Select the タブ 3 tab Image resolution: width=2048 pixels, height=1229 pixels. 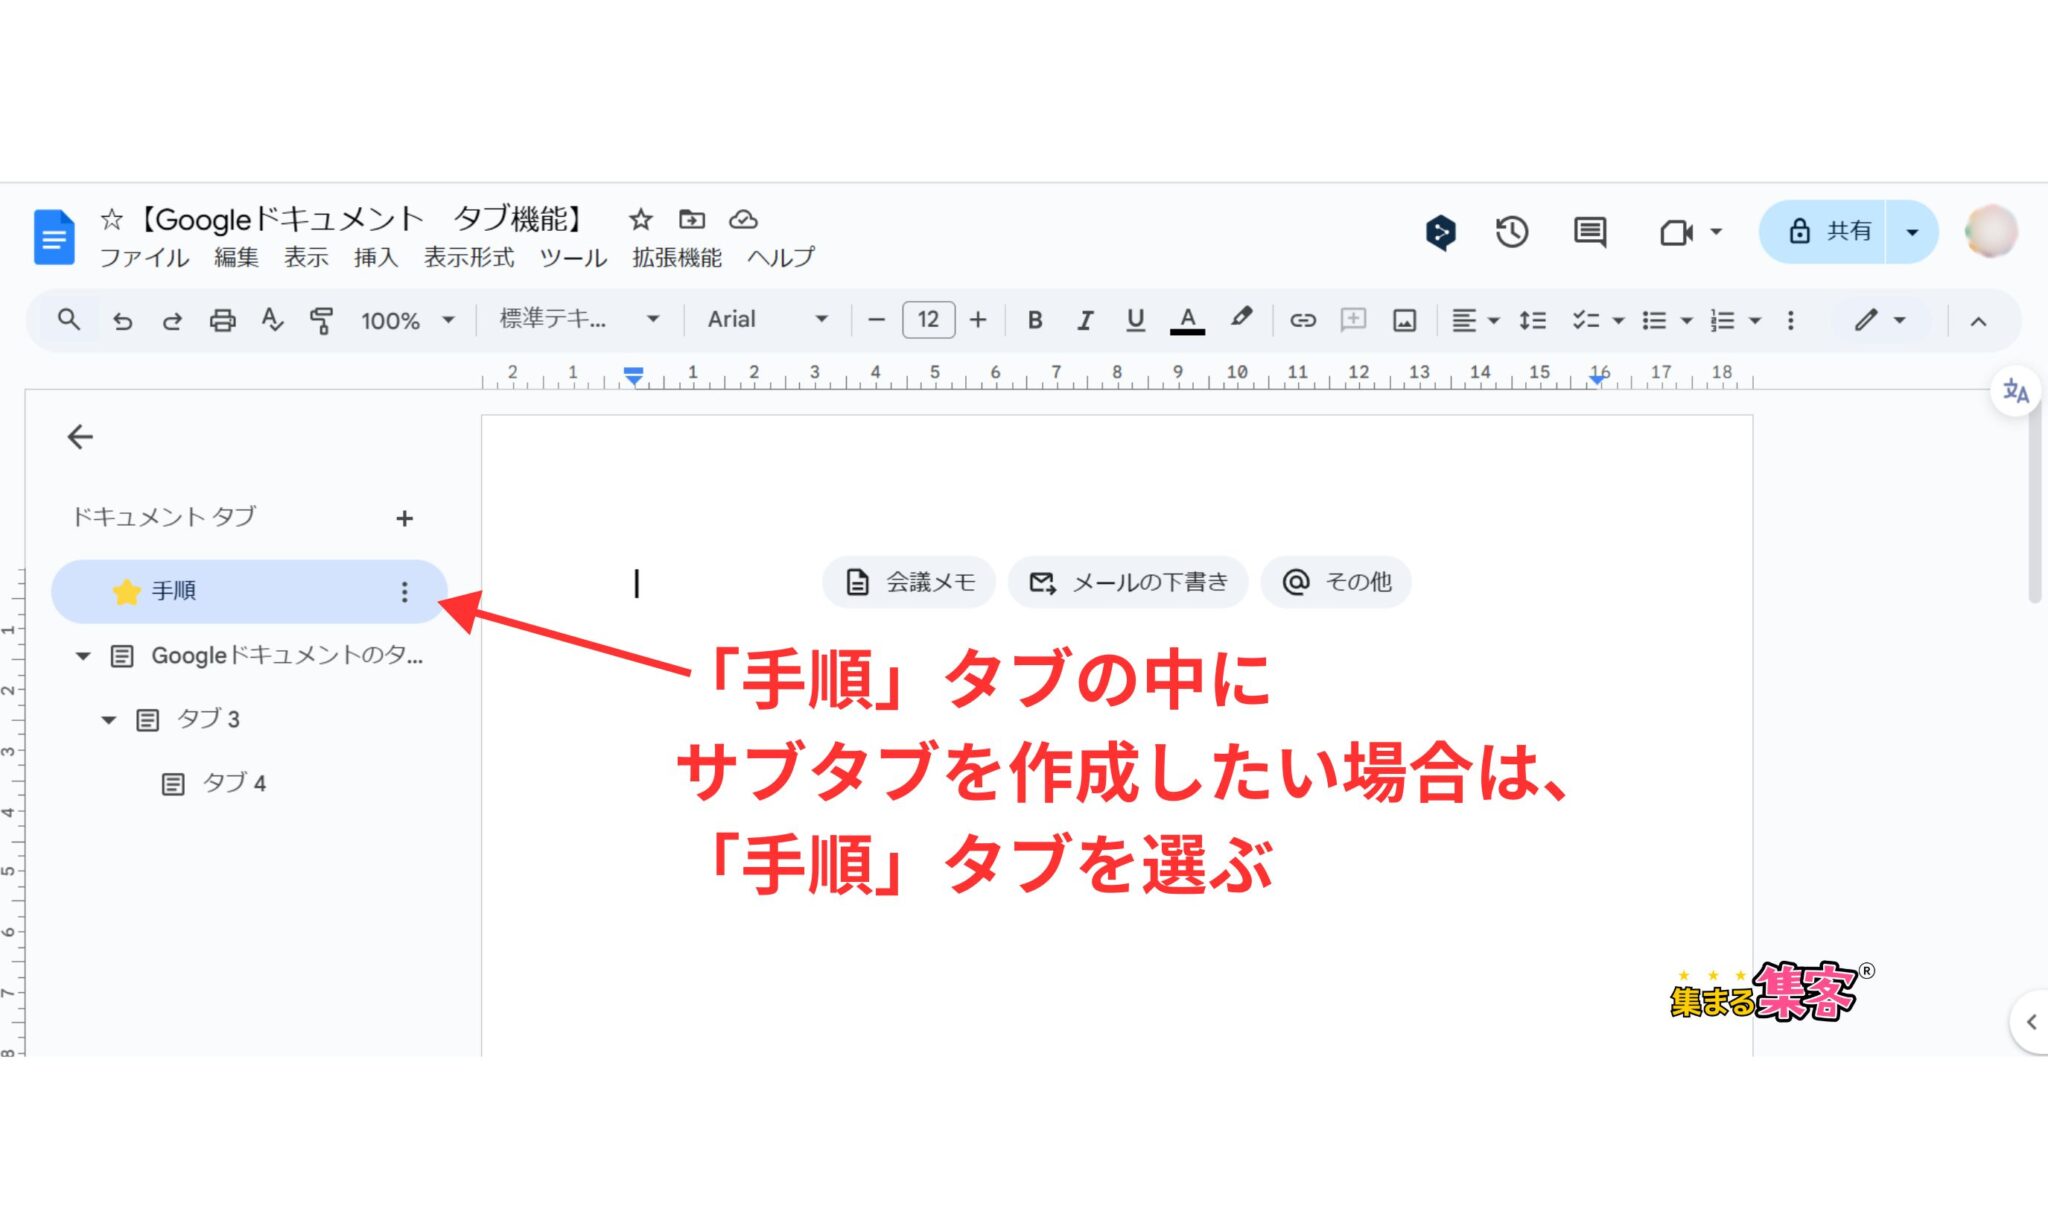click(x=208, y=720)
